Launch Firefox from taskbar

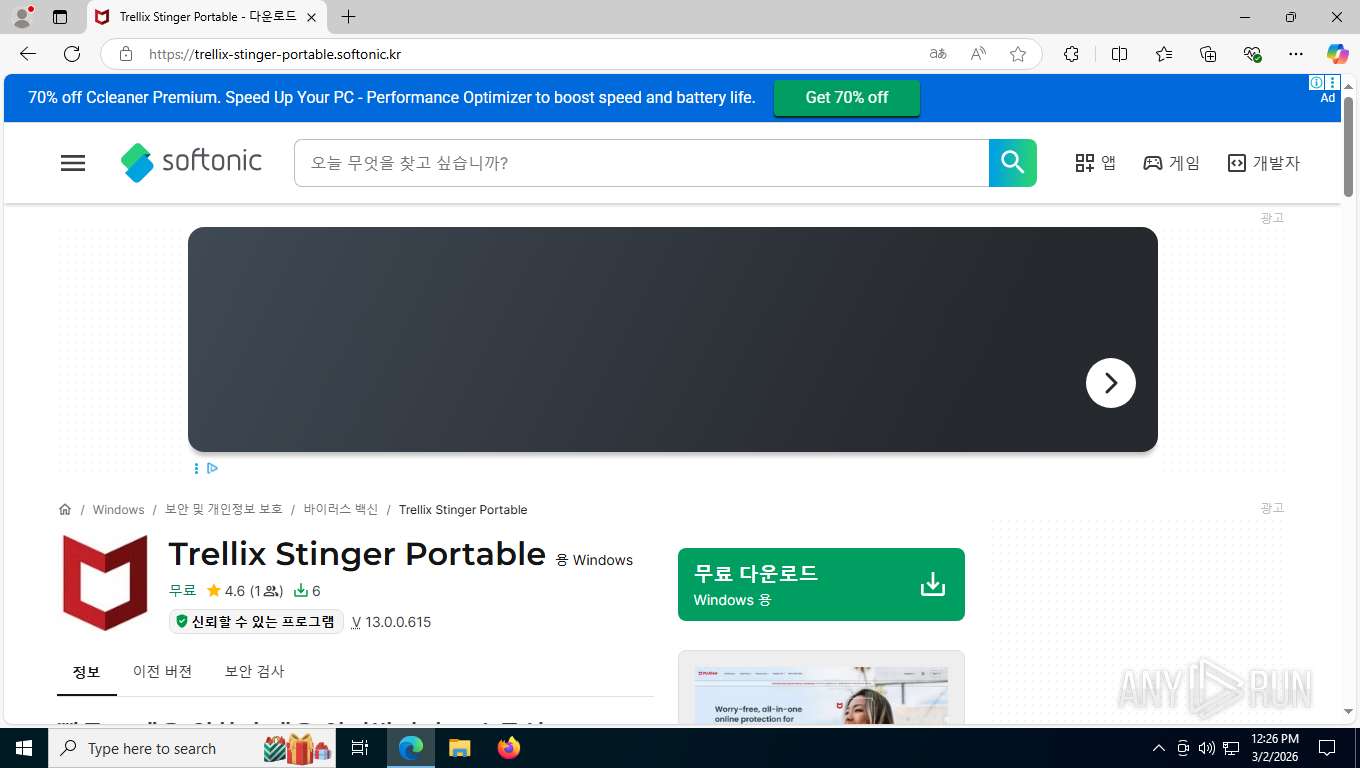tap(509, 748)
